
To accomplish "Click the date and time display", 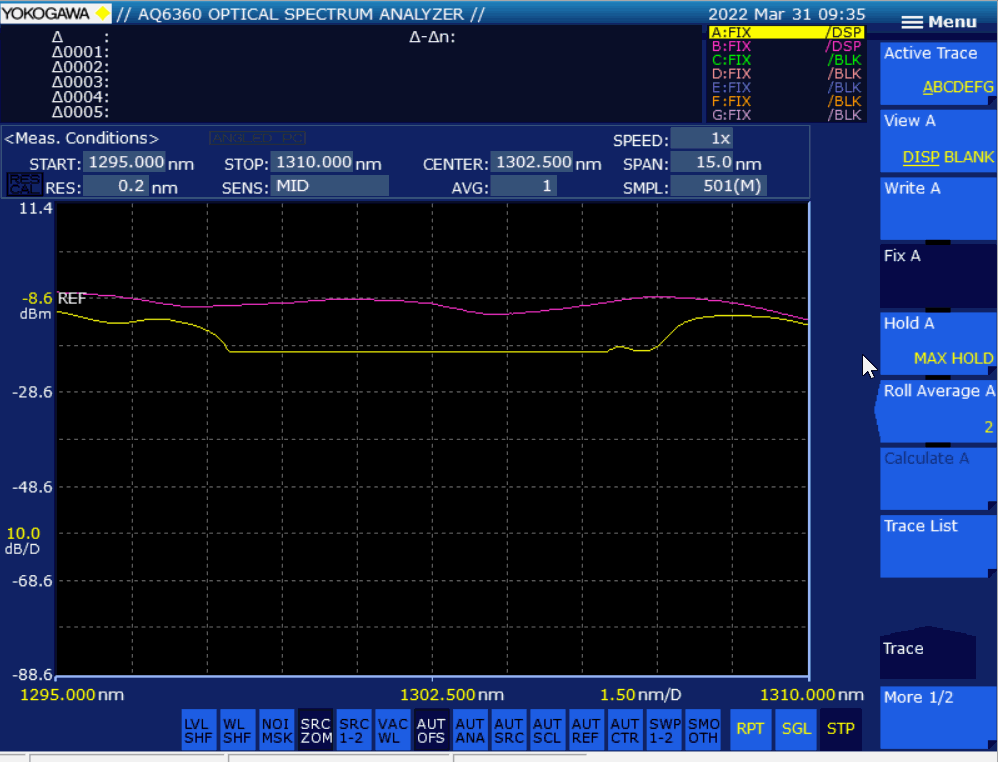I will coord(787,14).
